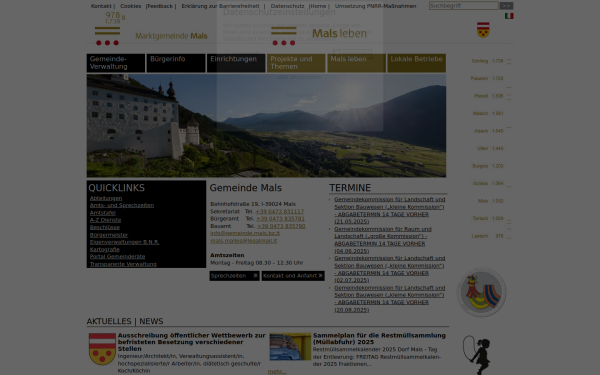Open the Mals leben menu item
This screenshot has width=600, height=375.
(356, 63)
